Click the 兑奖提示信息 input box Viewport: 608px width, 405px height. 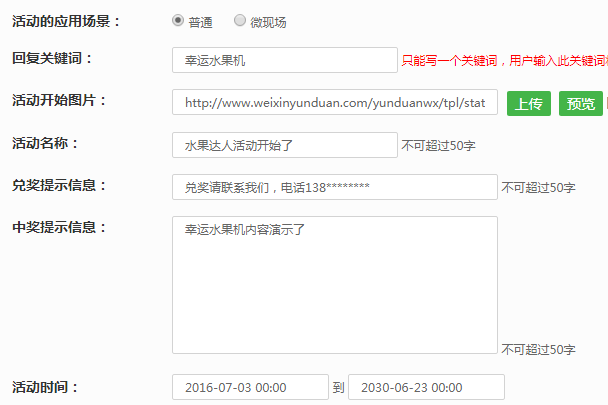pos(334,187)
